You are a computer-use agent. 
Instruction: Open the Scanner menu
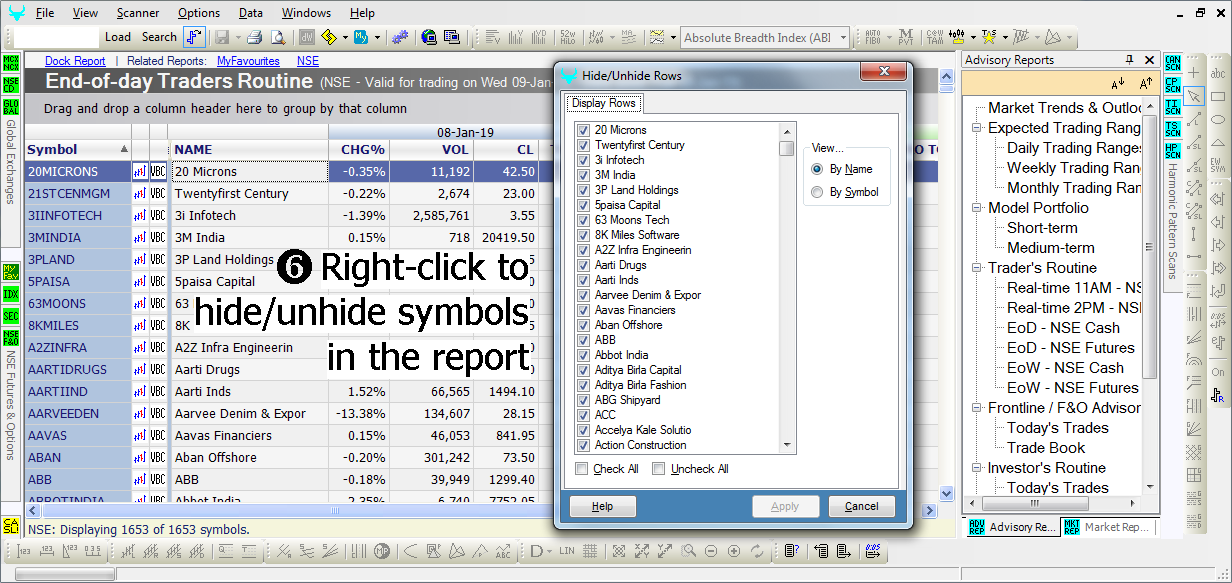point(137,13)
